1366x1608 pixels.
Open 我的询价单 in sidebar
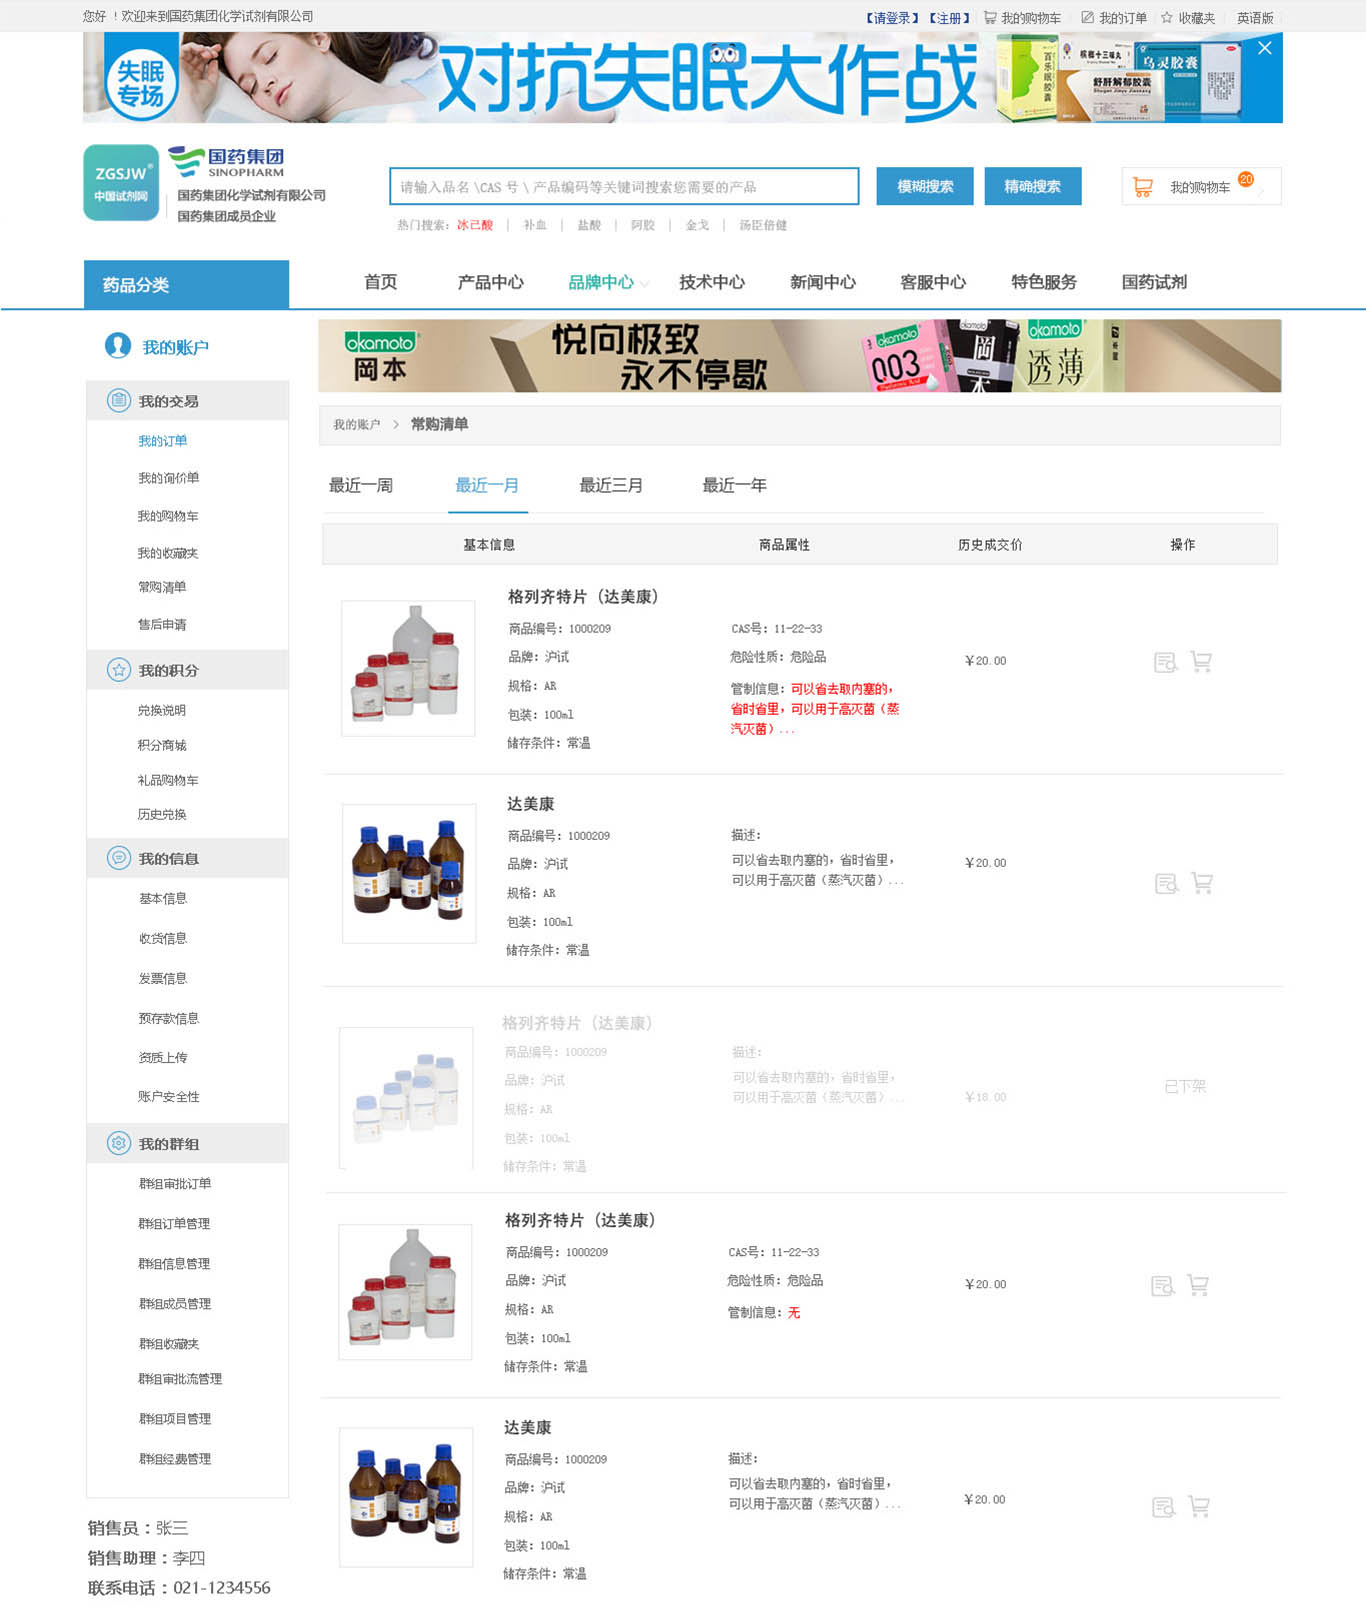pyautogui.click(x=168, y=478)
